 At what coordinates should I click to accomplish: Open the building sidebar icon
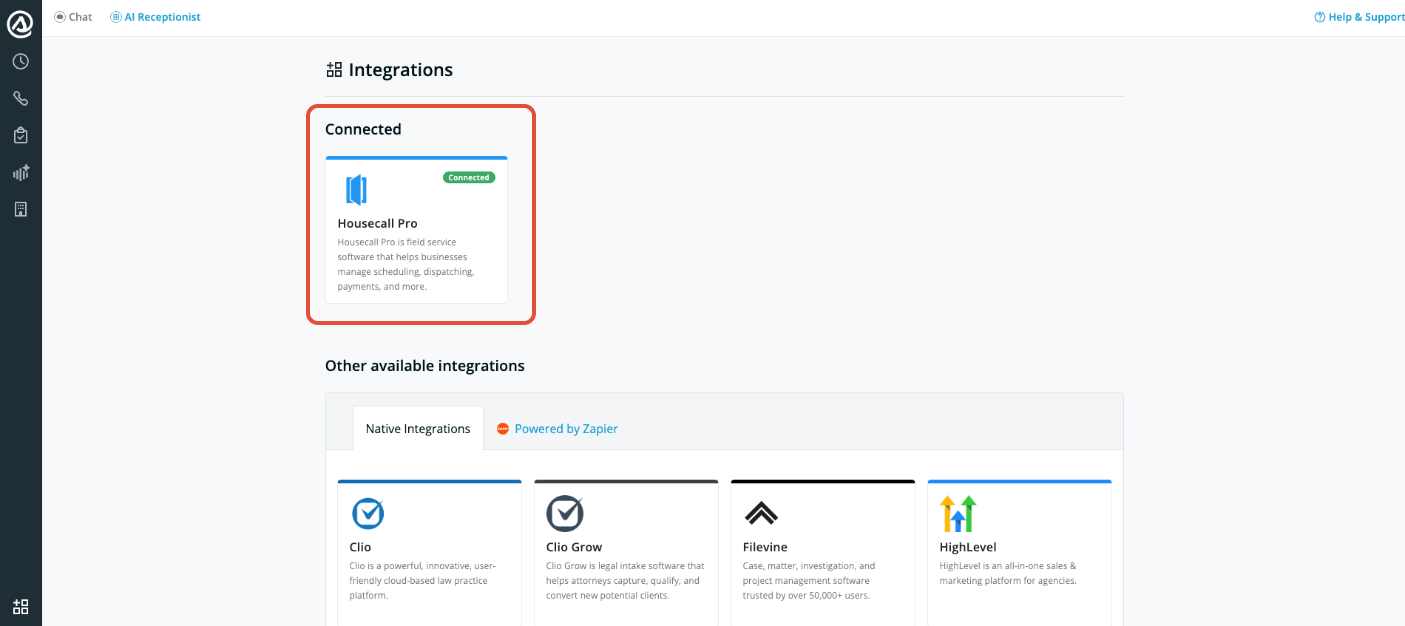point(20,210)
